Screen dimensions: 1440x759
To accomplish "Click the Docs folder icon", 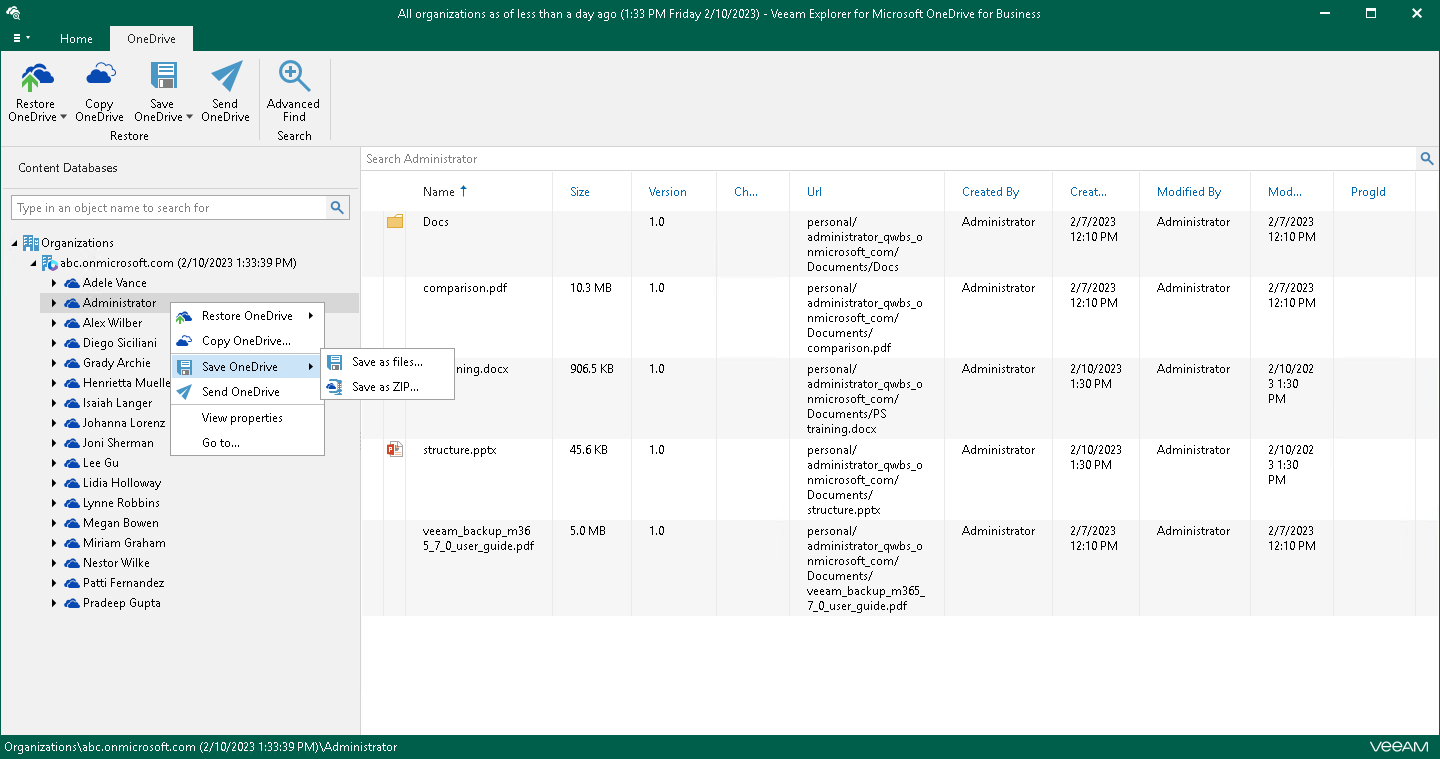I will click(x=395, y=222).
